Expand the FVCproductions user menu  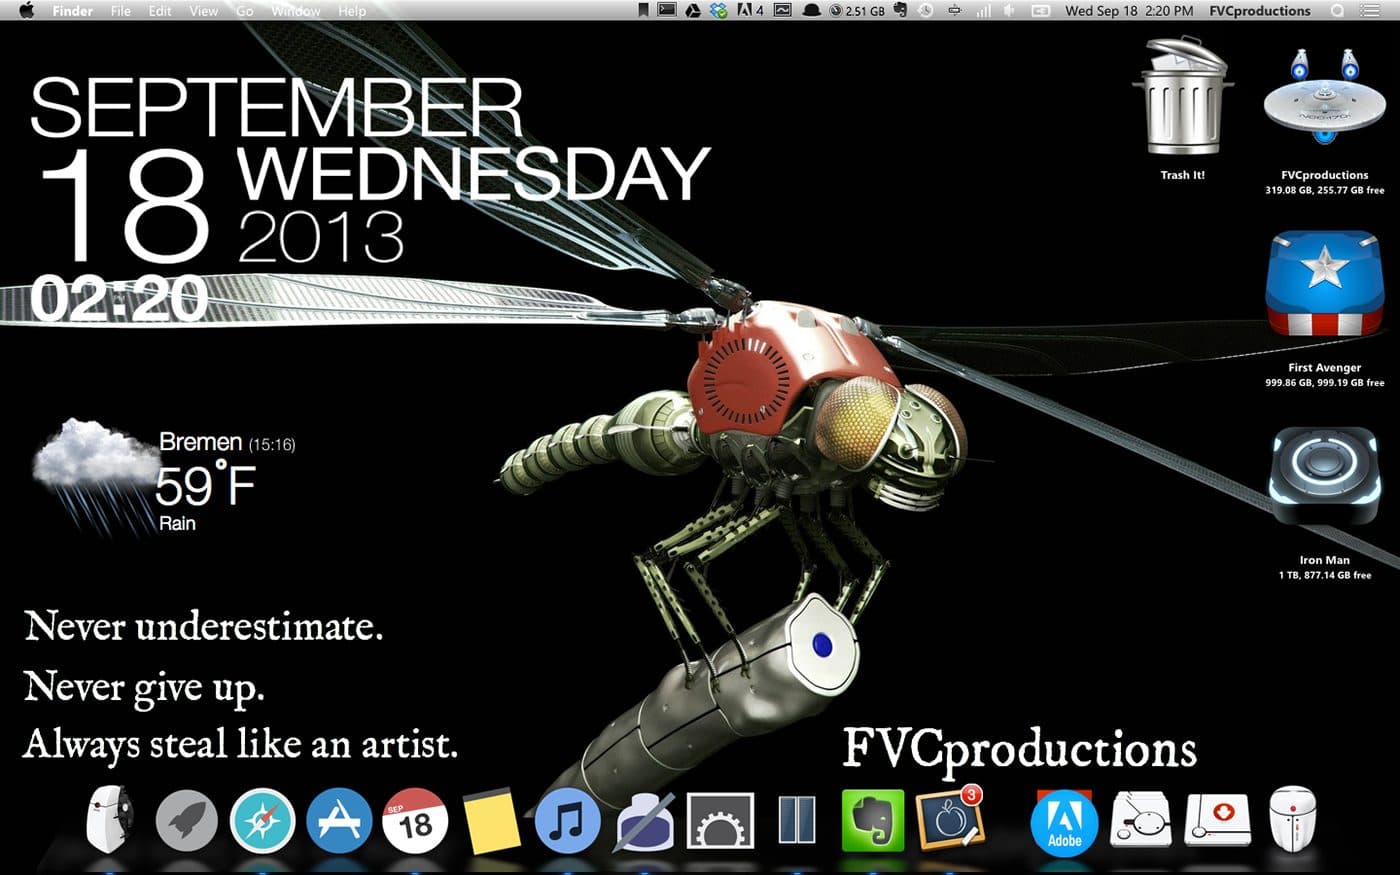coord(1259,11)
